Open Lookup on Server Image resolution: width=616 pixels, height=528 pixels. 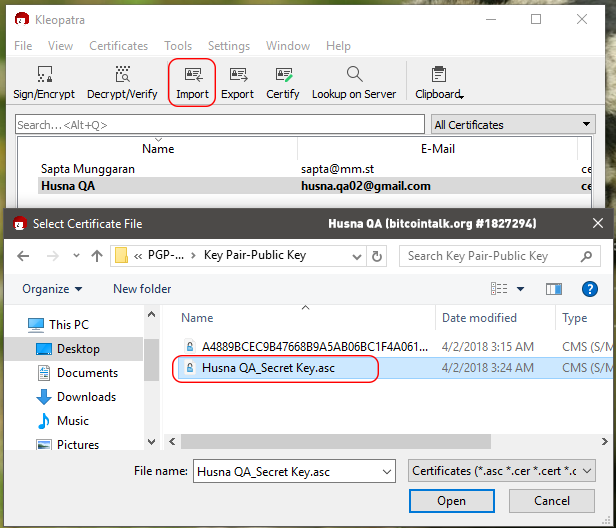[354, 82]
